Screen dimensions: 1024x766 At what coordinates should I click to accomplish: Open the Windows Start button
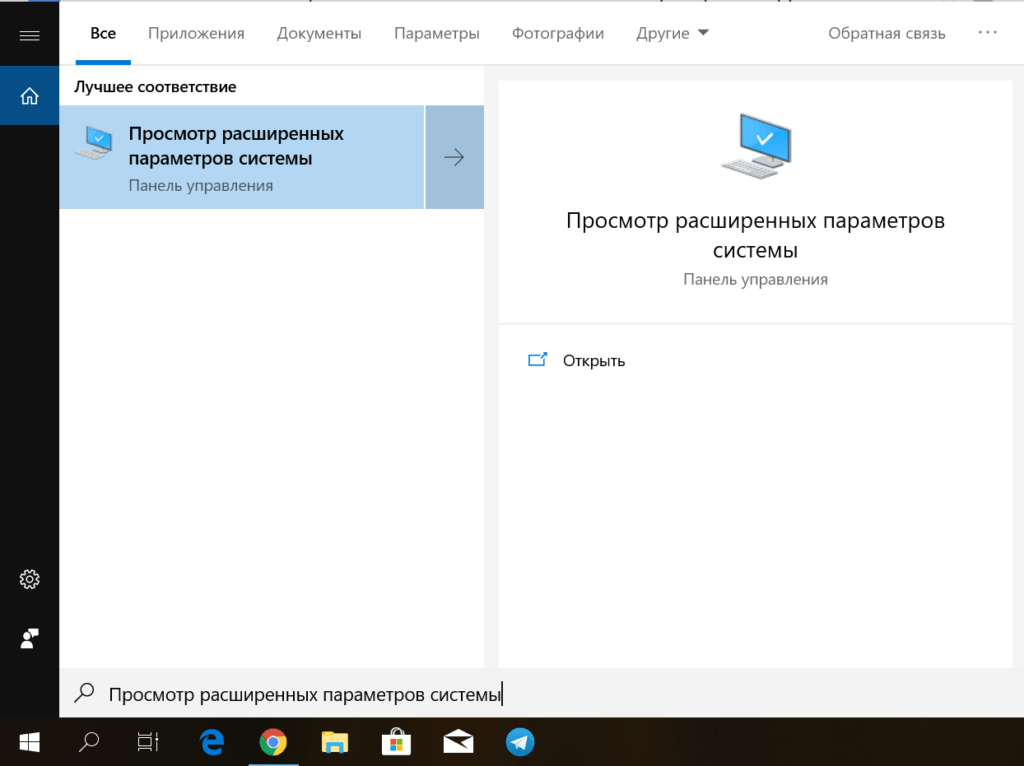pos(29,742)
